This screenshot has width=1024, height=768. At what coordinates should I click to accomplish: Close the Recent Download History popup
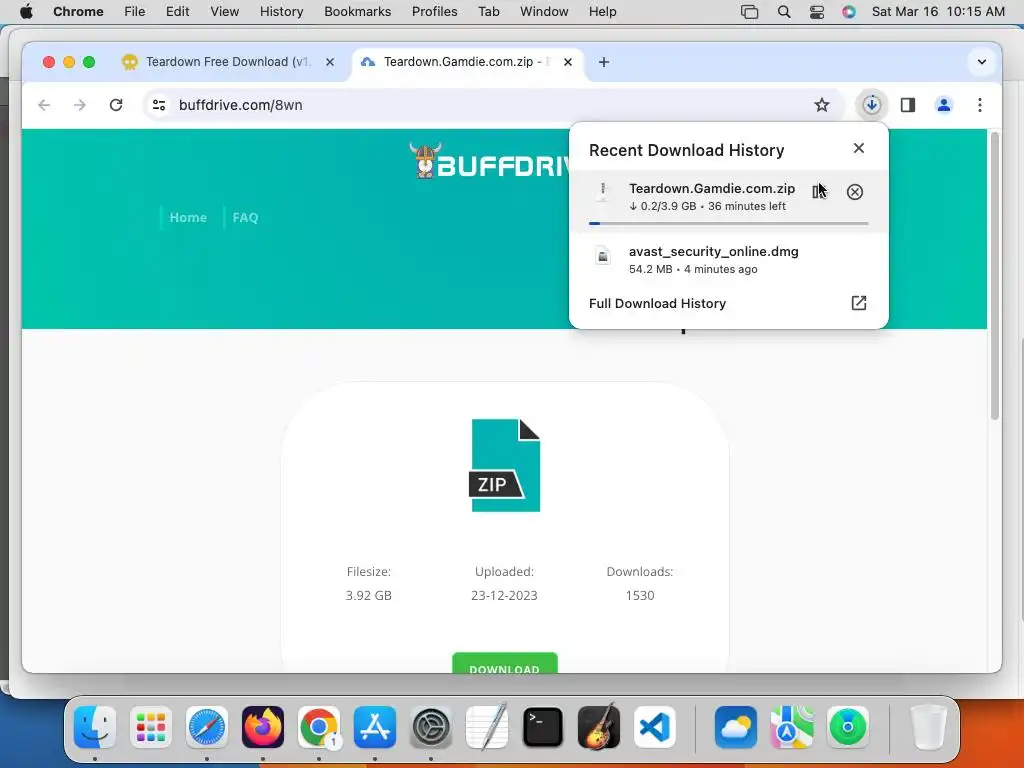[858, 148]
